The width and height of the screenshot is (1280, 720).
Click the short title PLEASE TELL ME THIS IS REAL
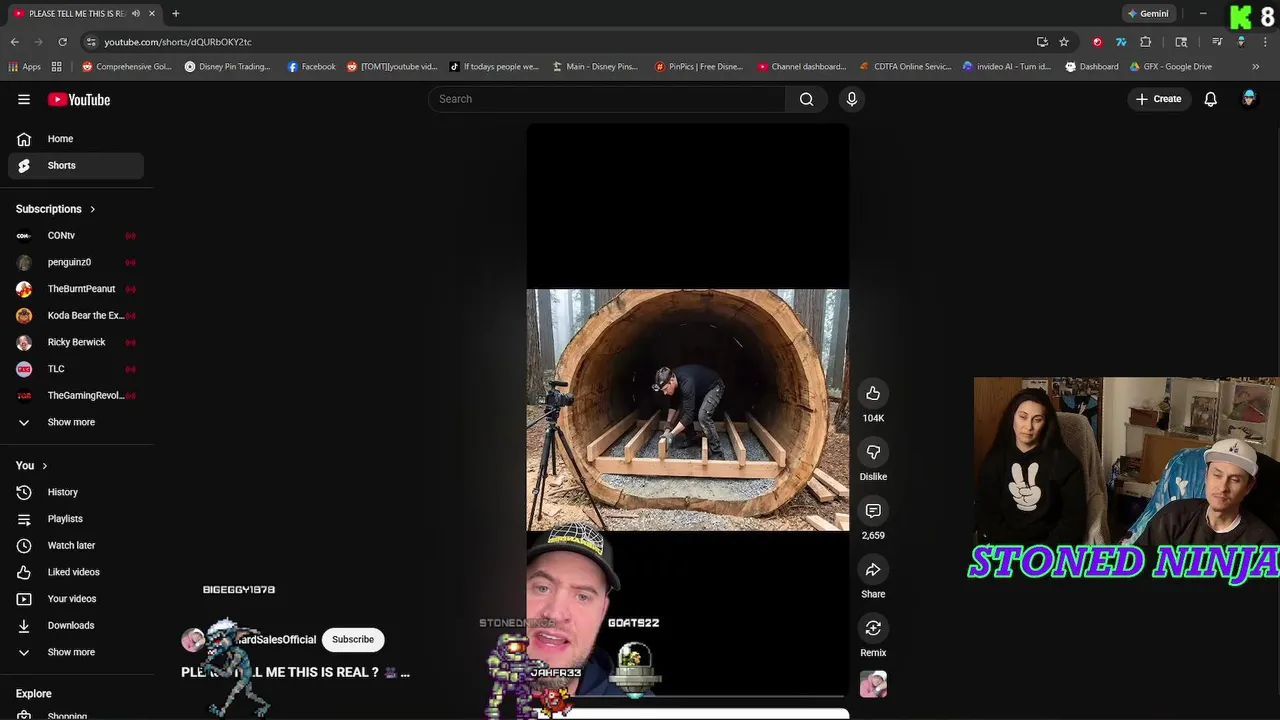[280, 672]
